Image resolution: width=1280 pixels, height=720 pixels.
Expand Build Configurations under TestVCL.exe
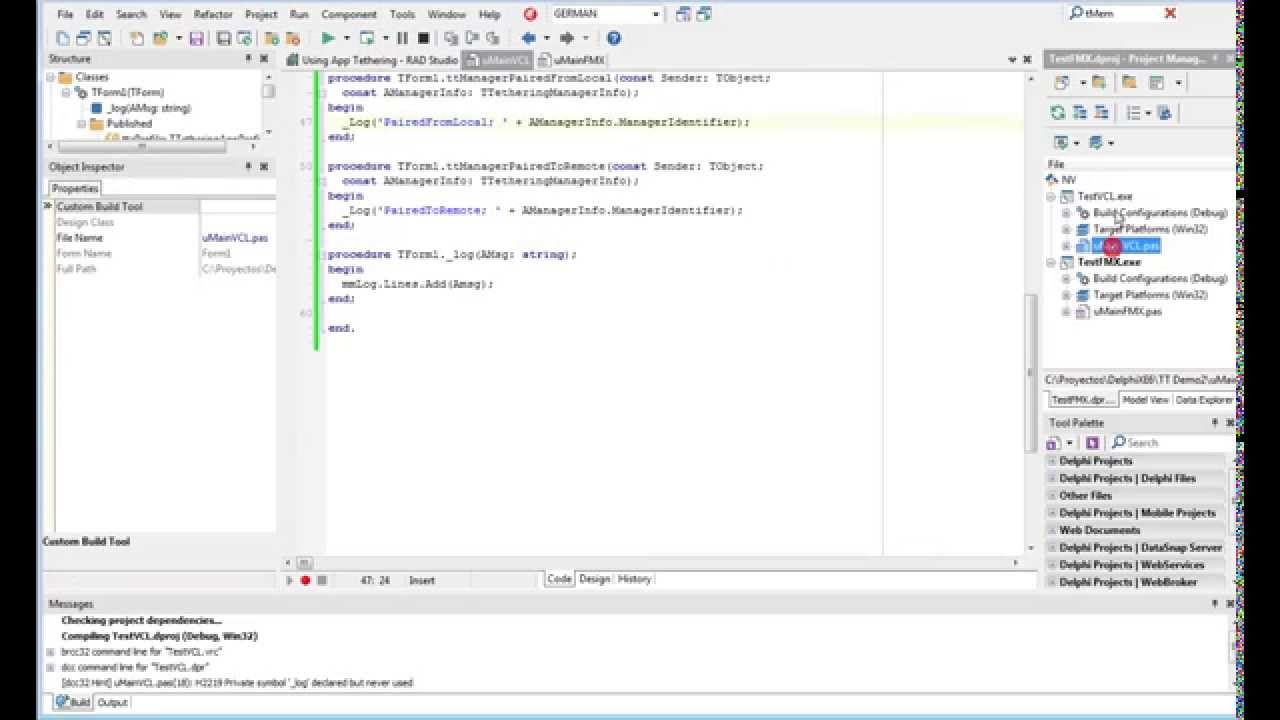coord(1066,213)
